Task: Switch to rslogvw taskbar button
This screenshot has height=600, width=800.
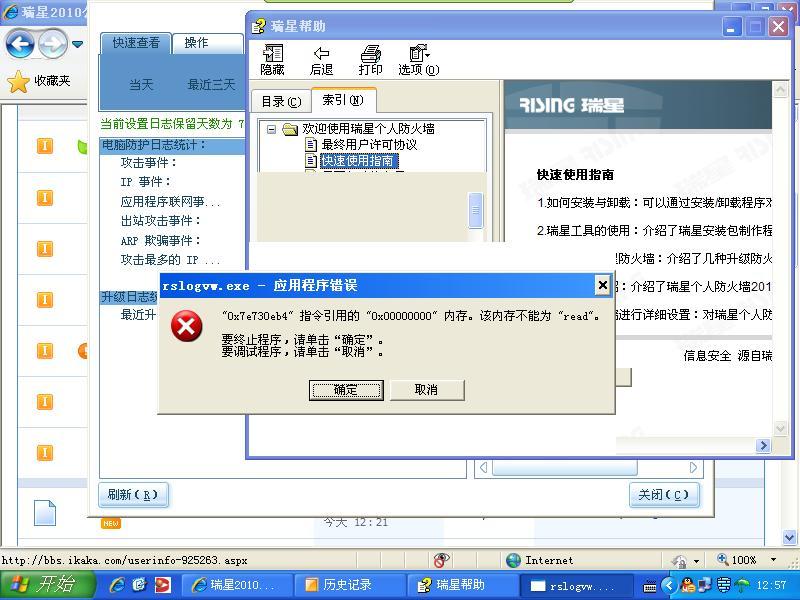Action: (577, 585)
